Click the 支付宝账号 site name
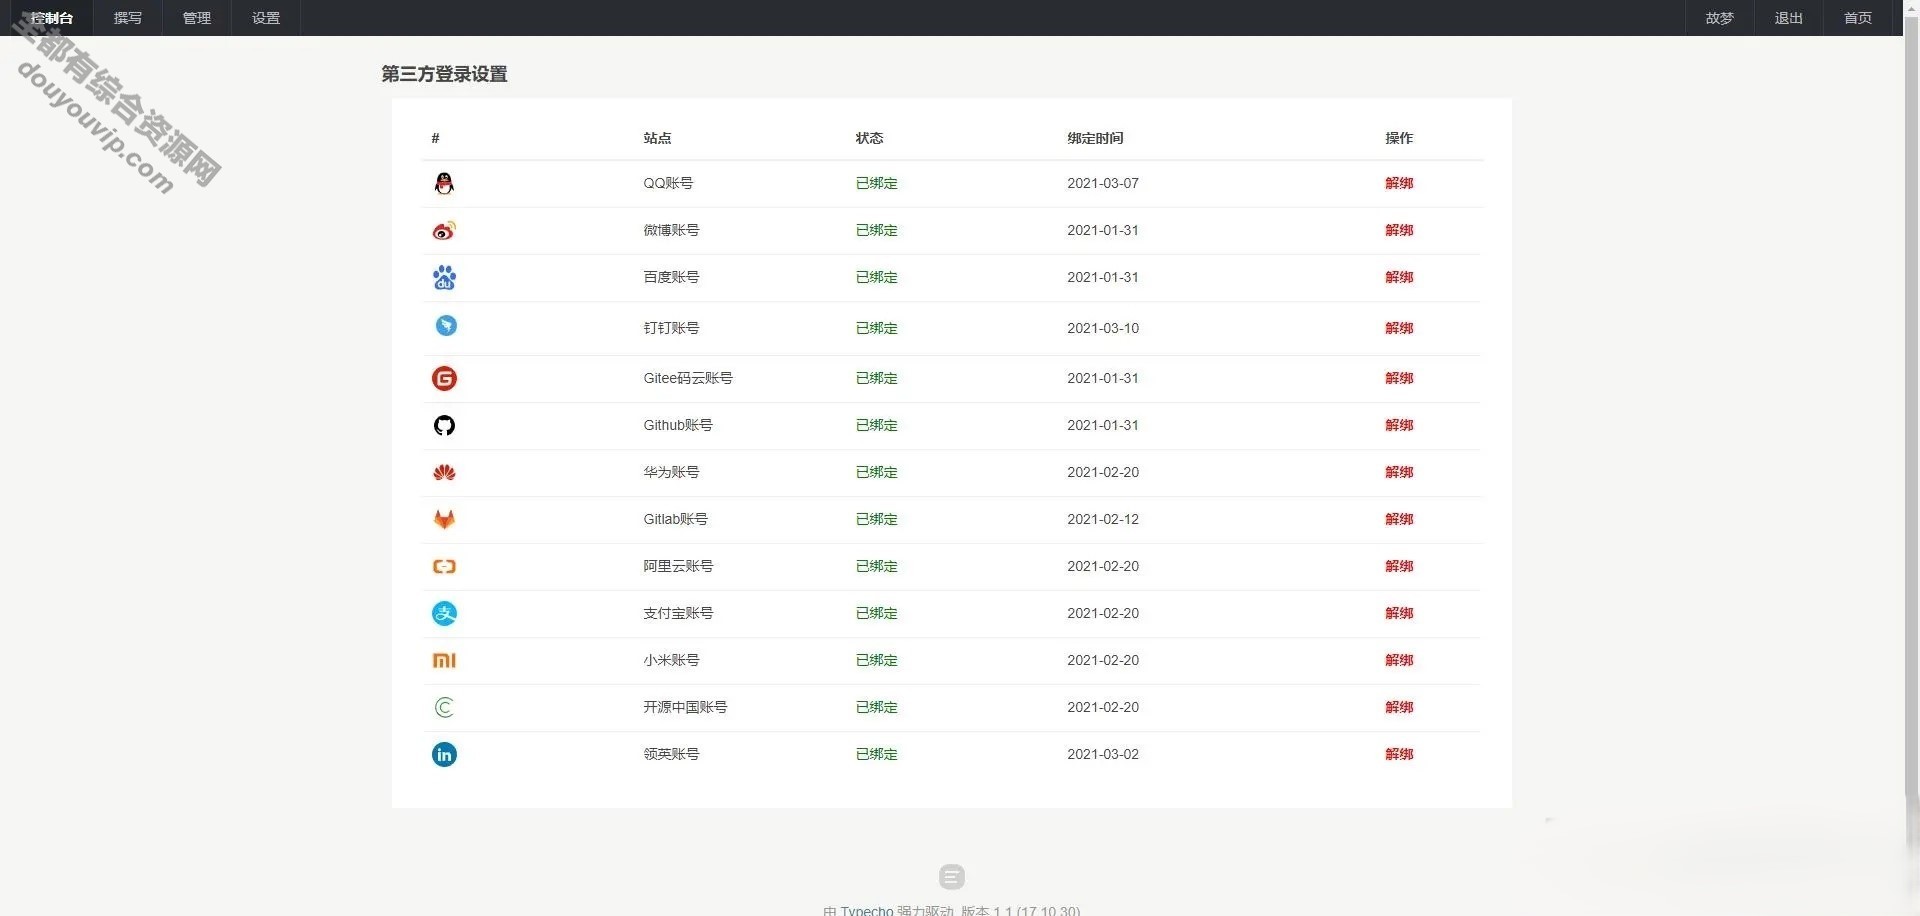The image size is (1920, 916). [x=678, y=613]
